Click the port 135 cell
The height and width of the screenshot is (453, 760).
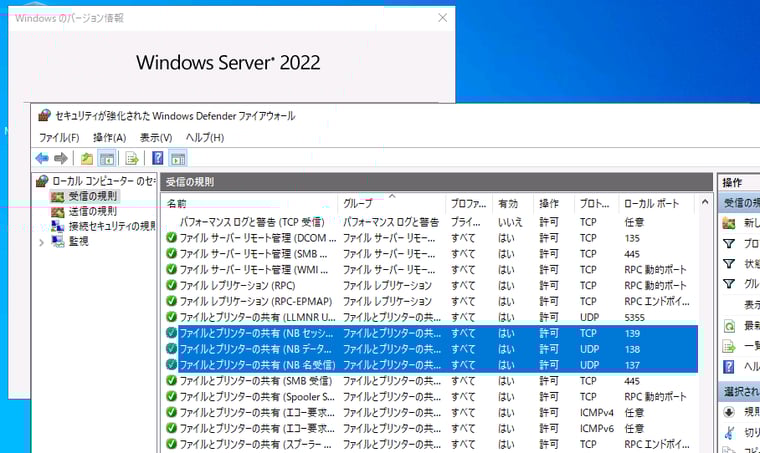click(x=632, y=238)
